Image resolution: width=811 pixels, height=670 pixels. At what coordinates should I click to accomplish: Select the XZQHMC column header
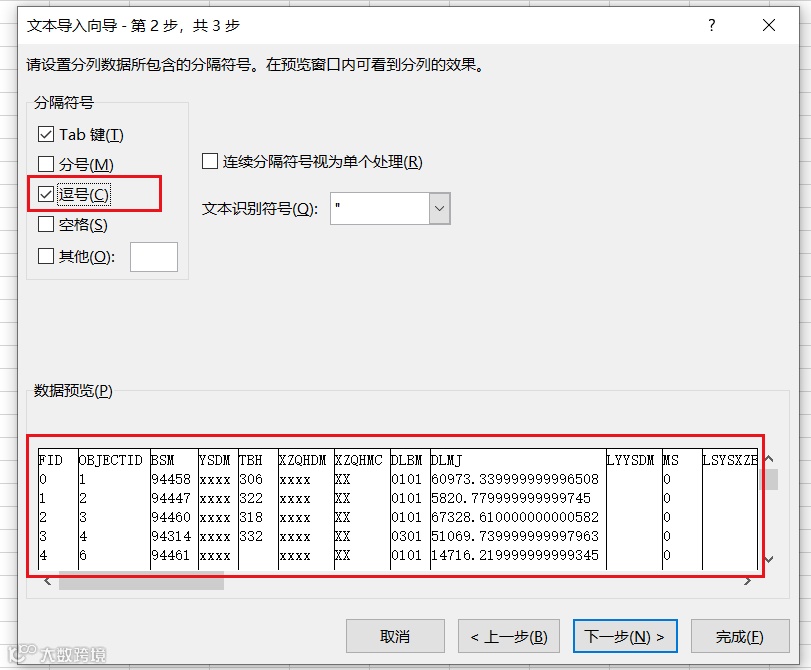click(359, 460)
